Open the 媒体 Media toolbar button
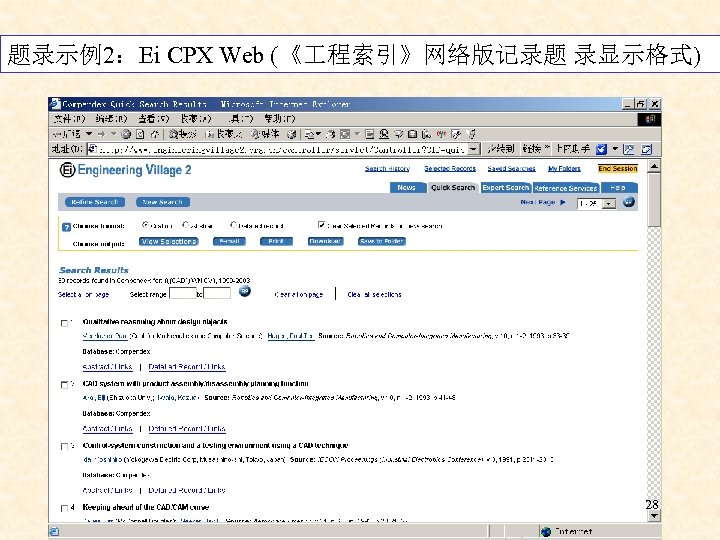720x540 pixels. click(265, 134)
